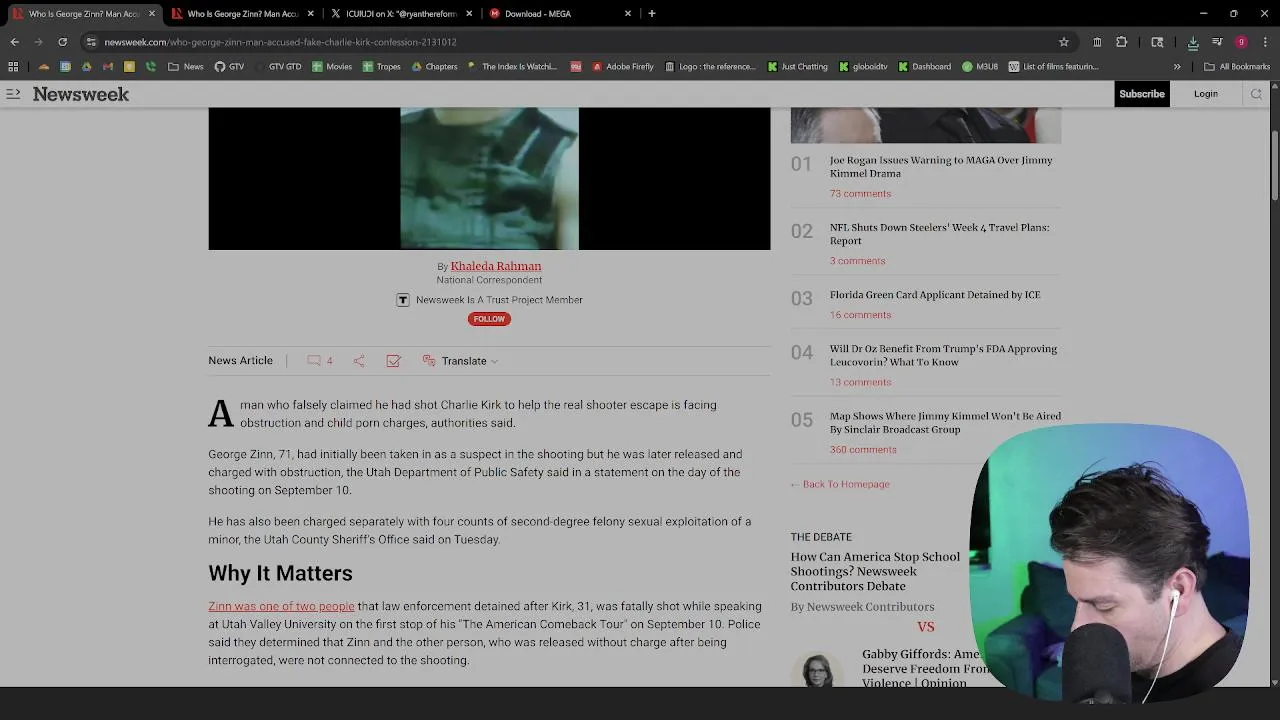The image size is (1280, 720).
Task: Open the Logo : the reference bookmark
Action: click(711, 67)
